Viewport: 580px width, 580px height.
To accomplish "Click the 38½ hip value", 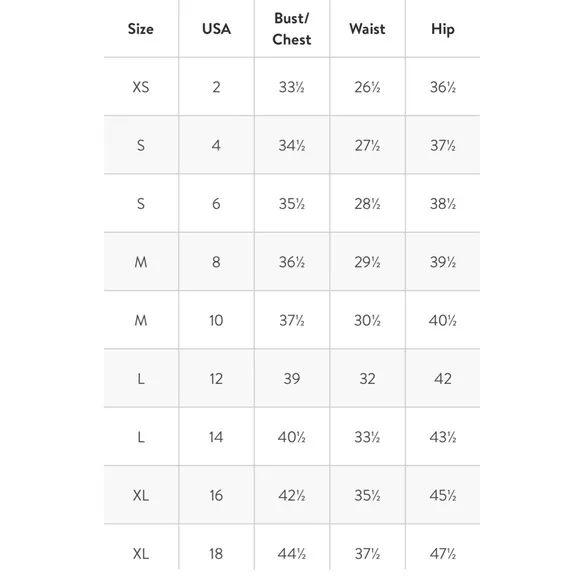I will tap(443, 204).
